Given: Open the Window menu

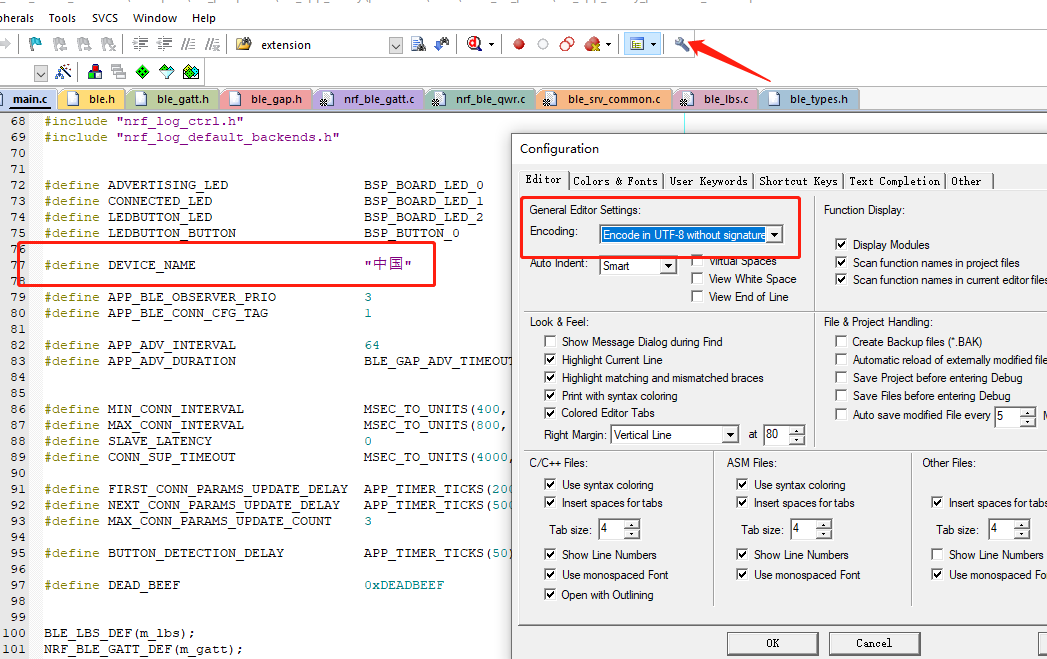Looking at the screenshot, I should pyautogui.click(x=155, y=18).
